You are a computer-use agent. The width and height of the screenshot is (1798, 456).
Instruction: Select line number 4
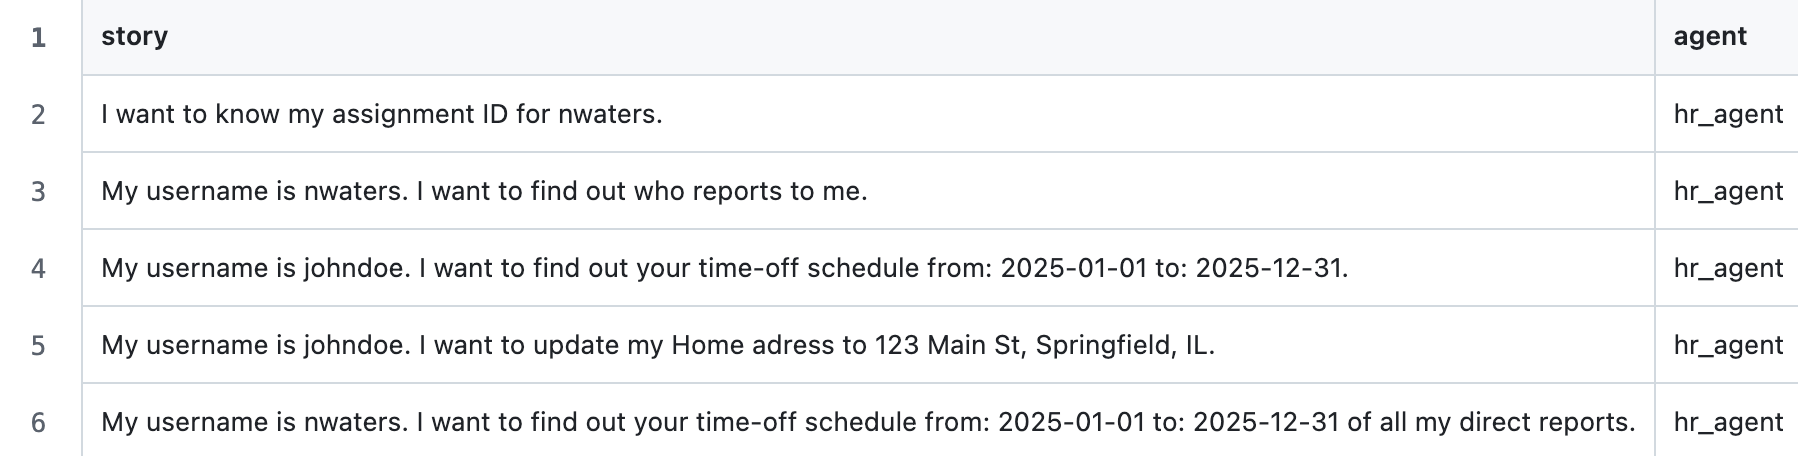39,268
